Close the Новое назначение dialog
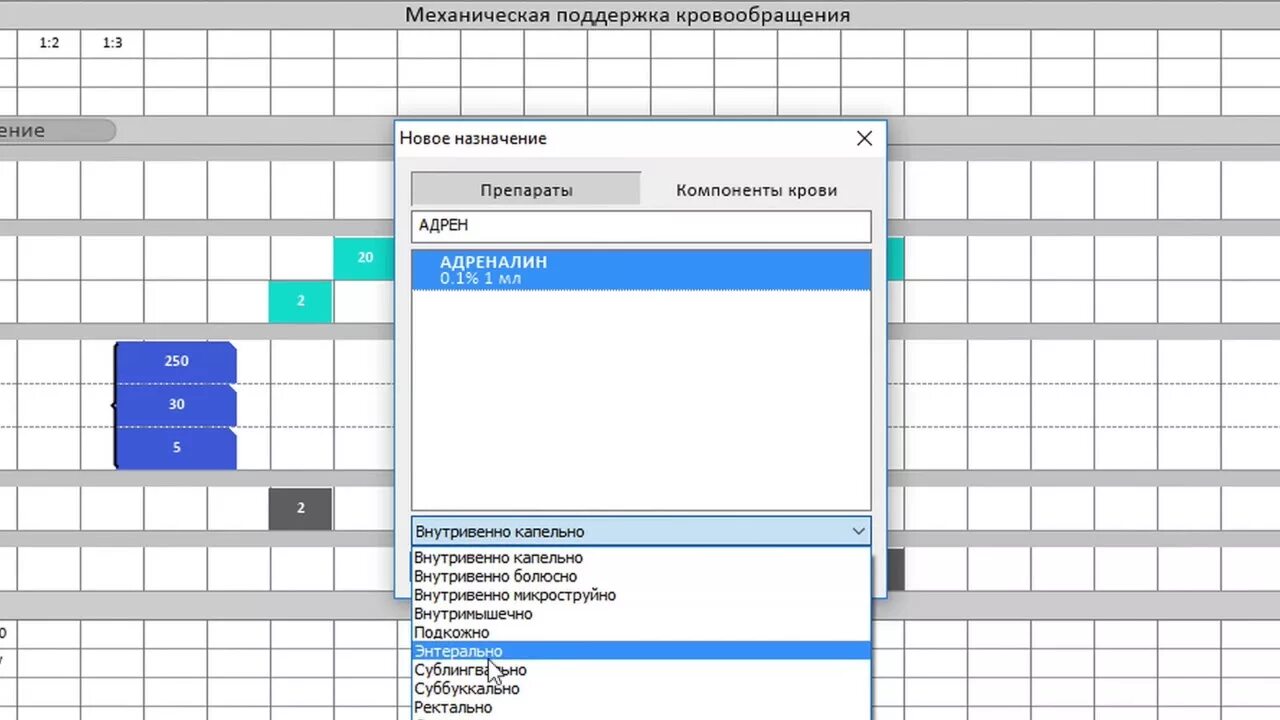Viewport: 1280px width, 720px height. pyautogui.click(x=864, y=138)
